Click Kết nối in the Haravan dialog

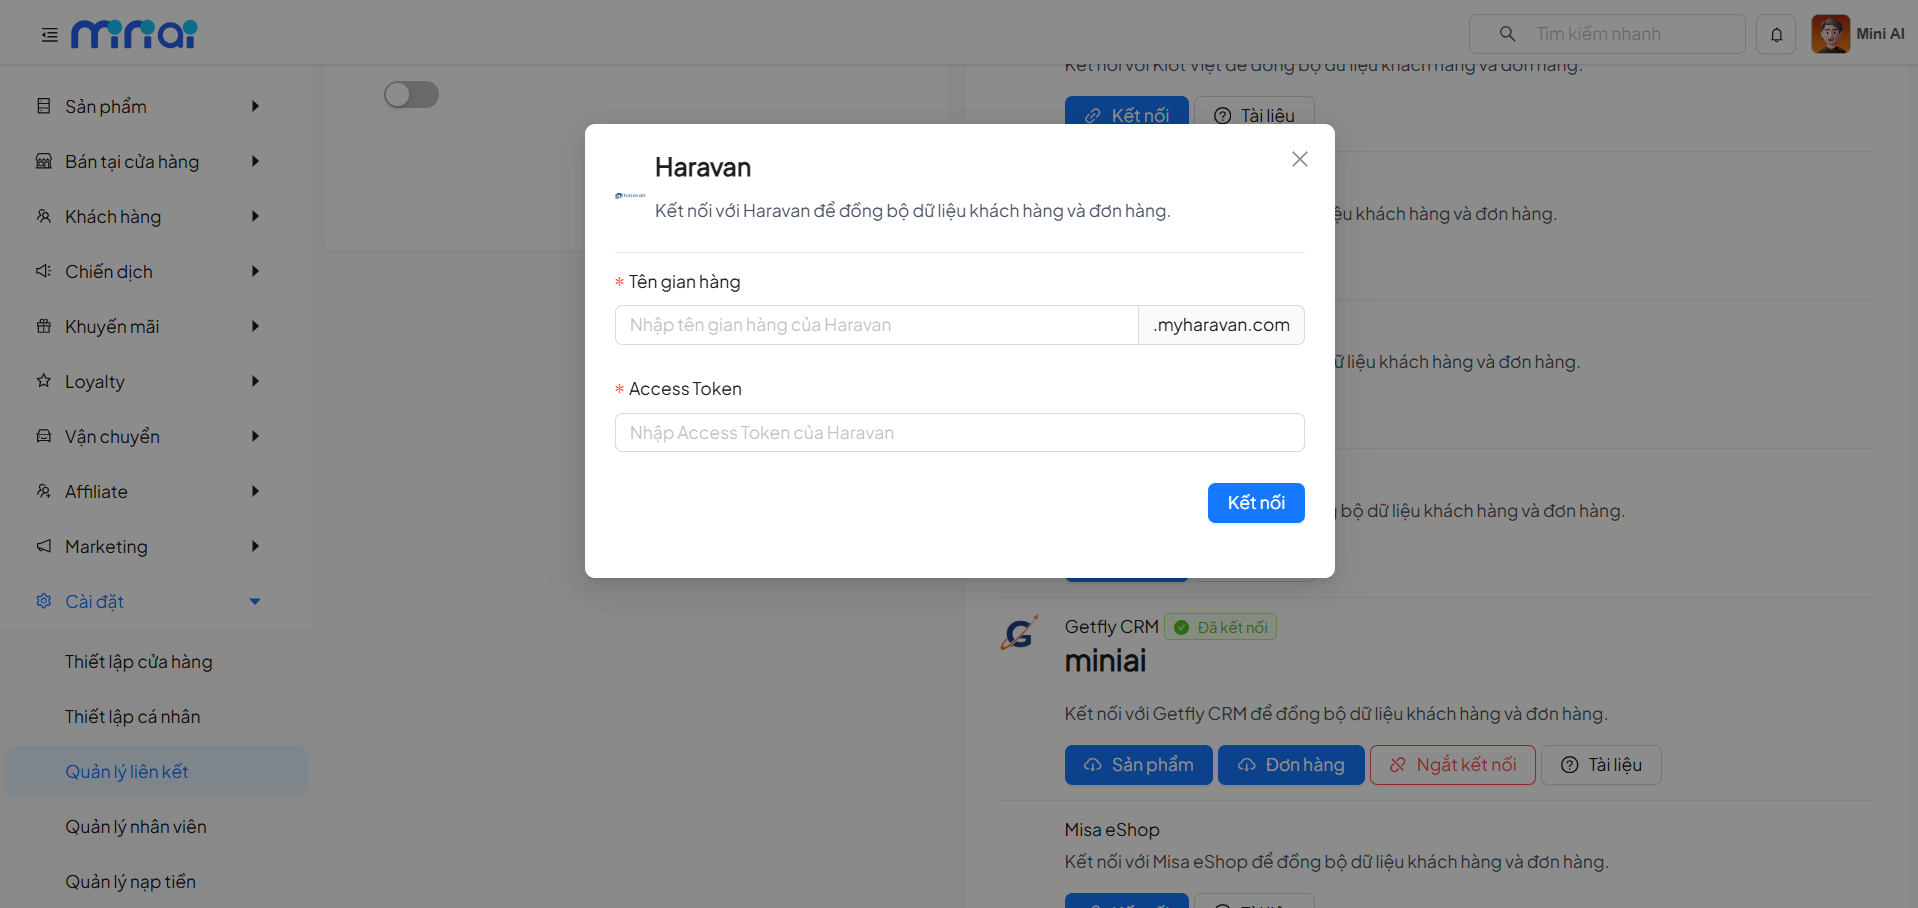(x=1256, y=503)
